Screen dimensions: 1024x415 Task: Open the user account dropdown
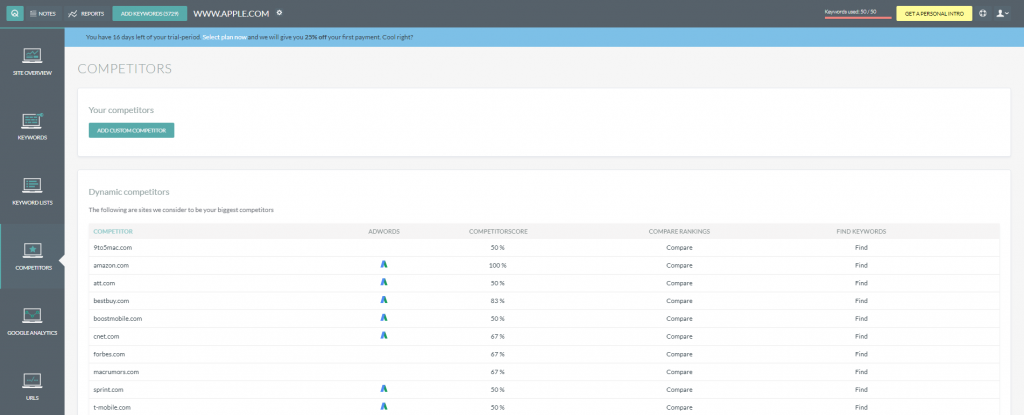point(1002,14)
